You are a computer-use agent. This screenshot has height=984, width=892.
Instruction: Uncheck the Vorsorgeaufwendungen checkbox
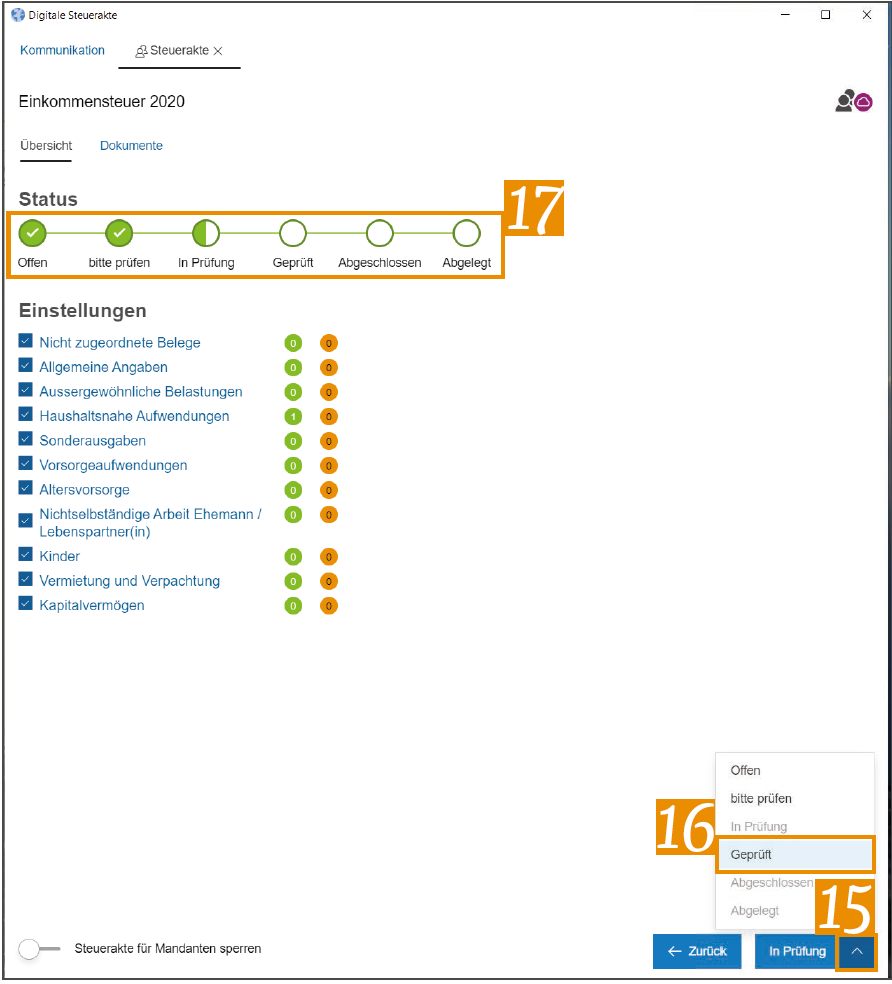pyautogui.click(x=26, y=463)
